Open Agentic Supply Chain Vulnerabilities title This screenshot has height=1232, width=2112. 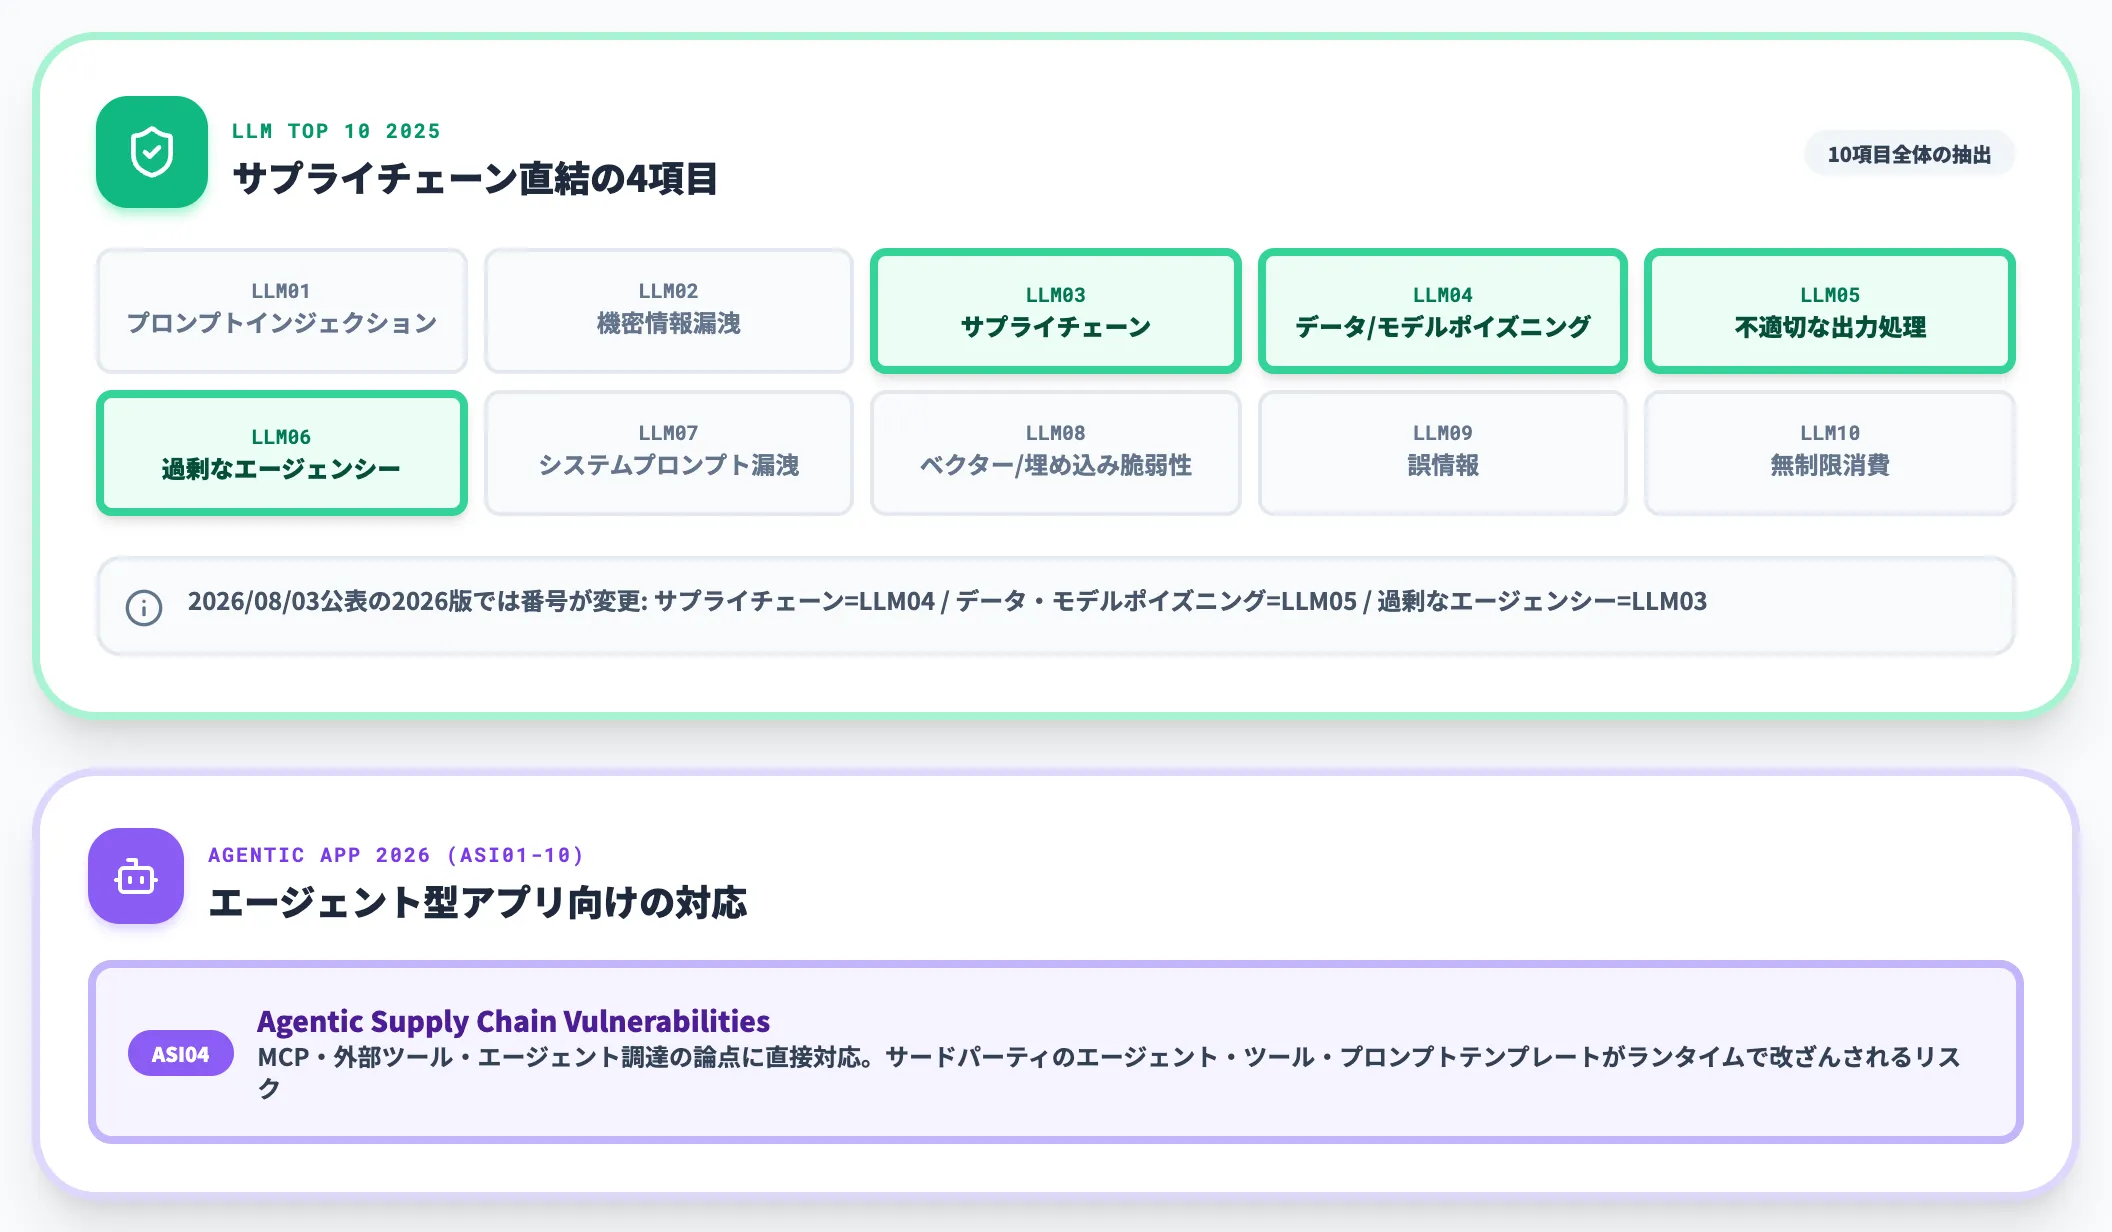[x=513, y=1021]
